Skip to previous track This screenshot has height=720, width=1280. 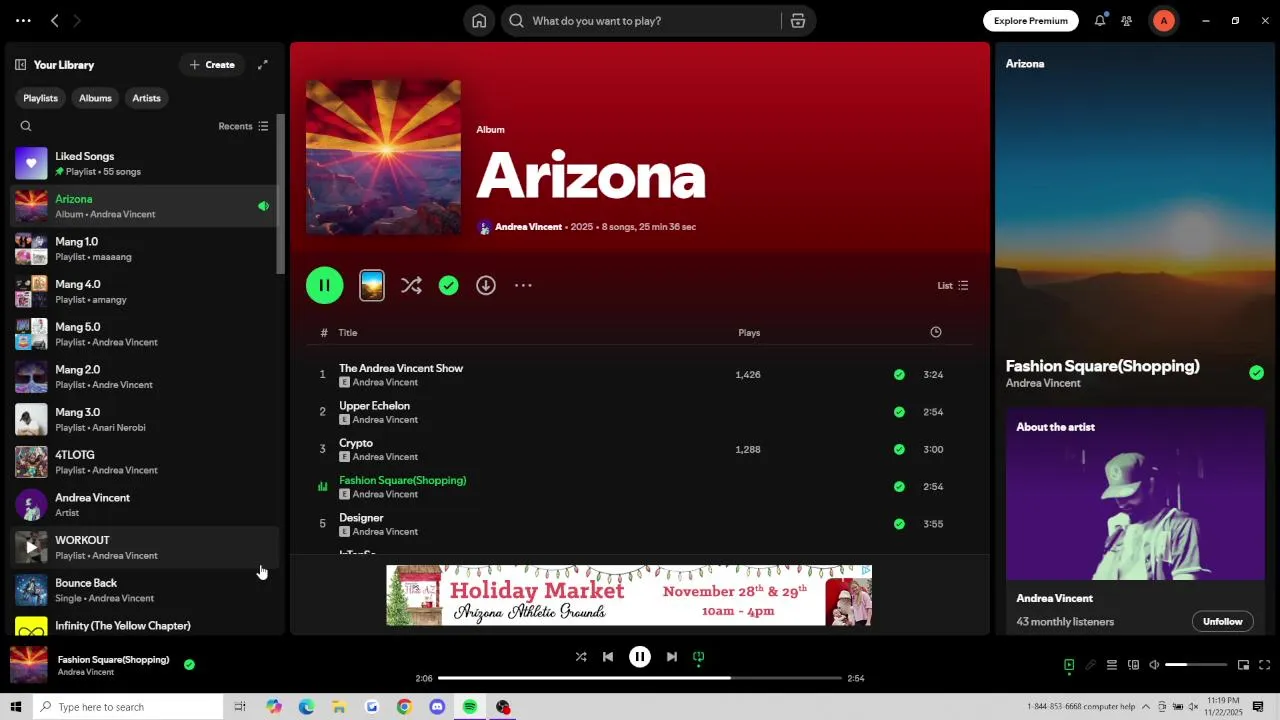(608, 657)
